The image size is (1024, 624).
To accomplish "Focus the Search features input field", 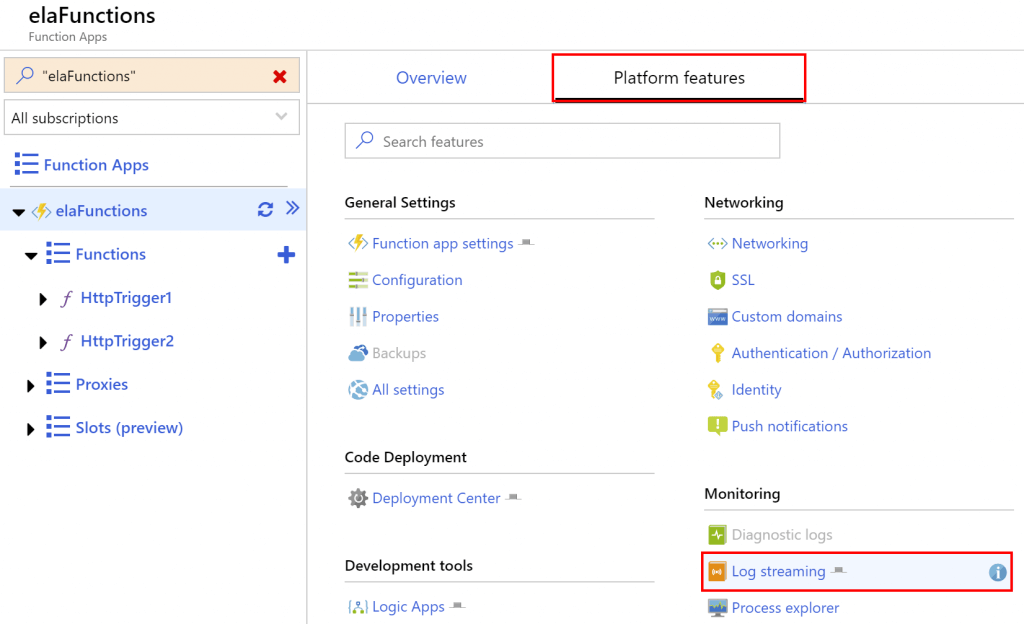I will click(x=562, y=141).
